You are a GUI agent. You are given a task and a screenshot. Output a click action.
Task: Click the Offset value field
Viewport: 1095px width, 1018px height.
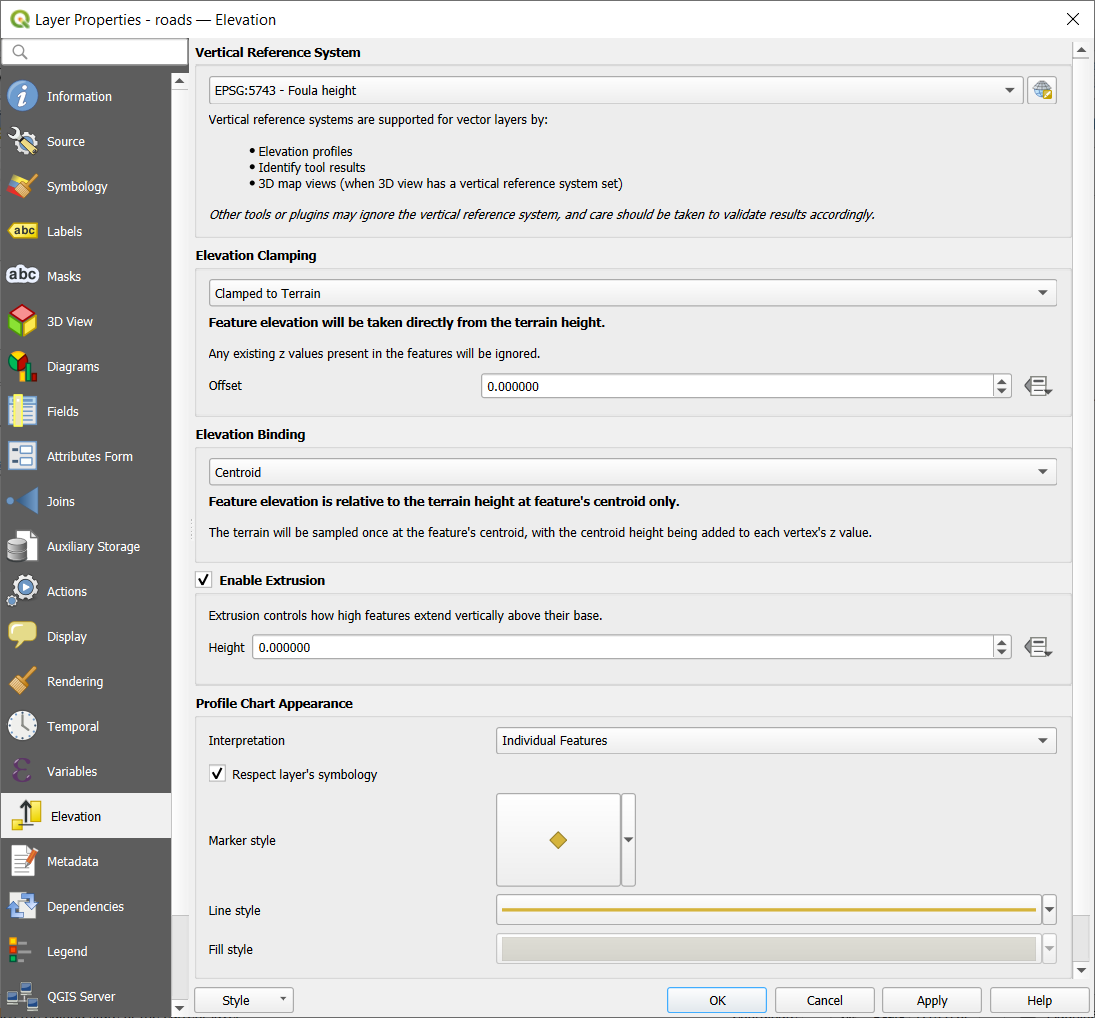pyautogui.click(x=737, y=386)
